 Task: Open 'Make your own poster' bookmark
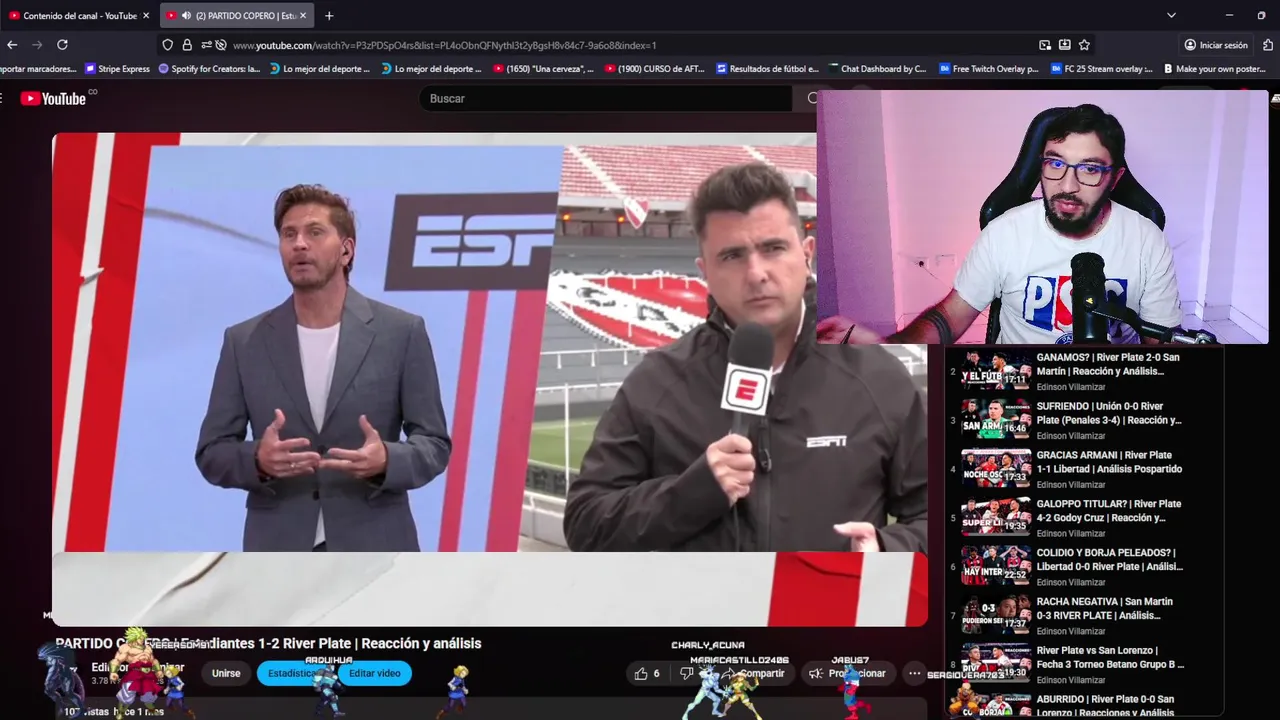pyautogui.click(x=1213, y=69)
